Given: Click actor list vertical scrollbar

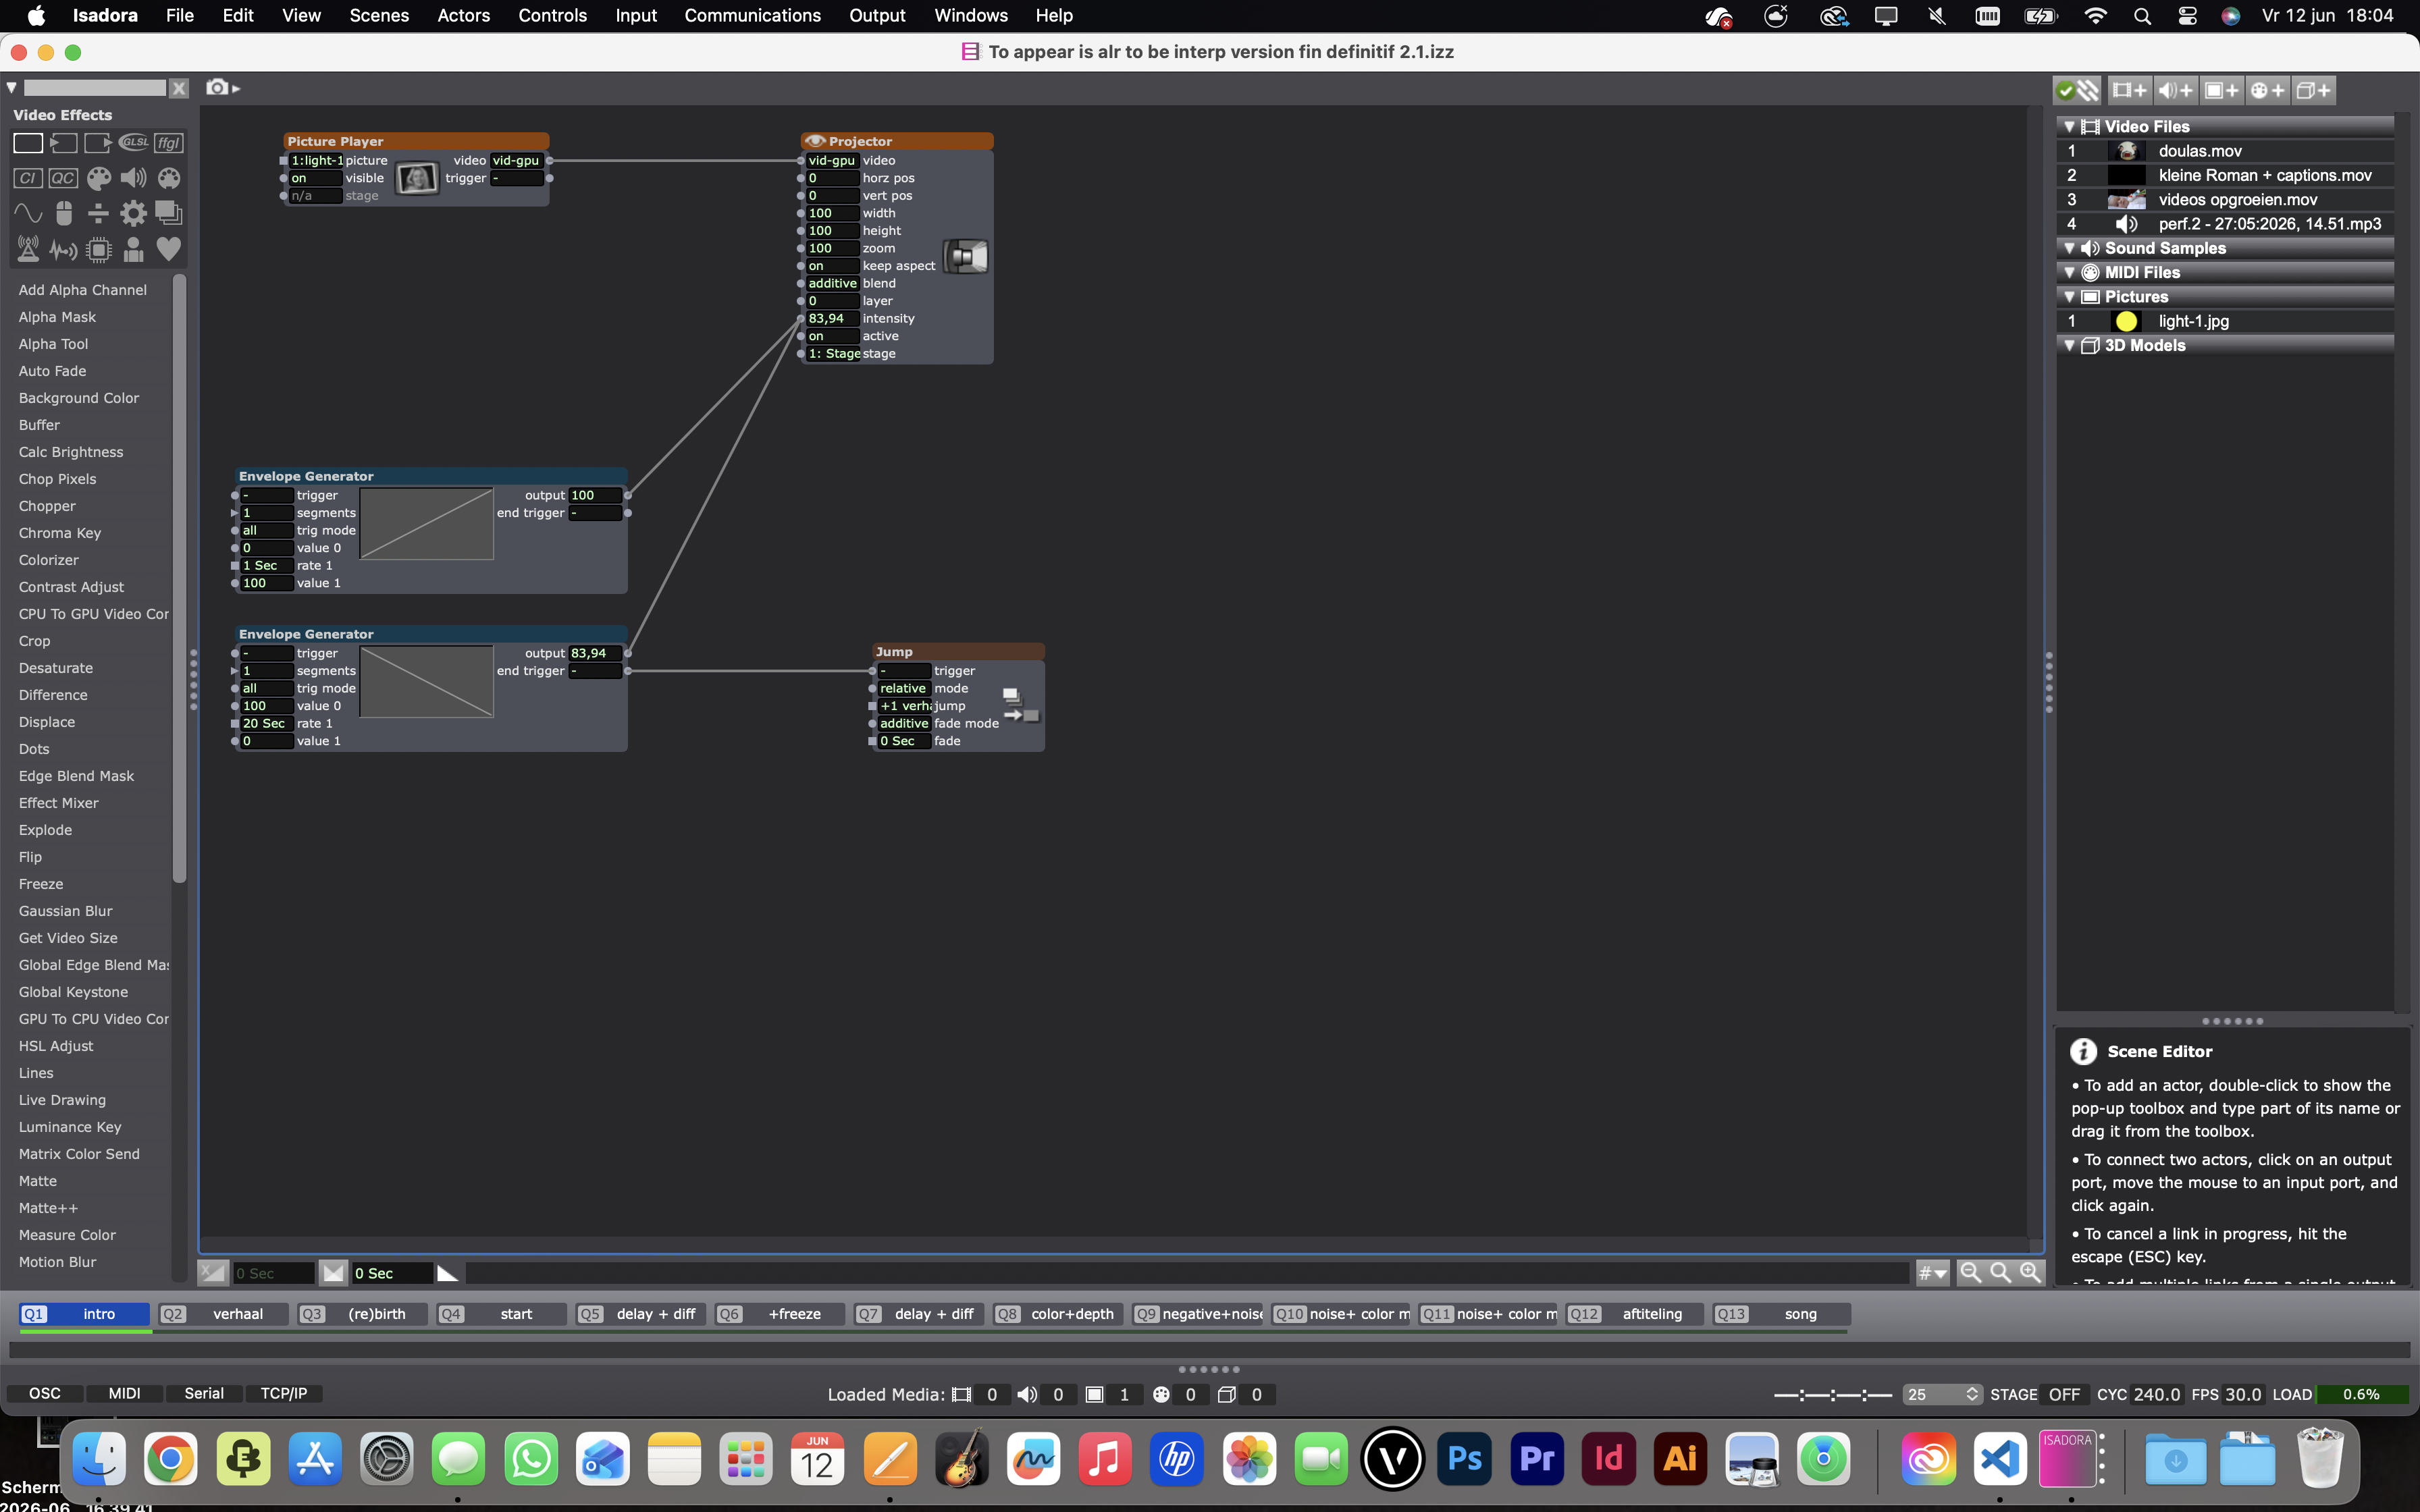Looking at the screenshot, I should click(x=179, y=580).
